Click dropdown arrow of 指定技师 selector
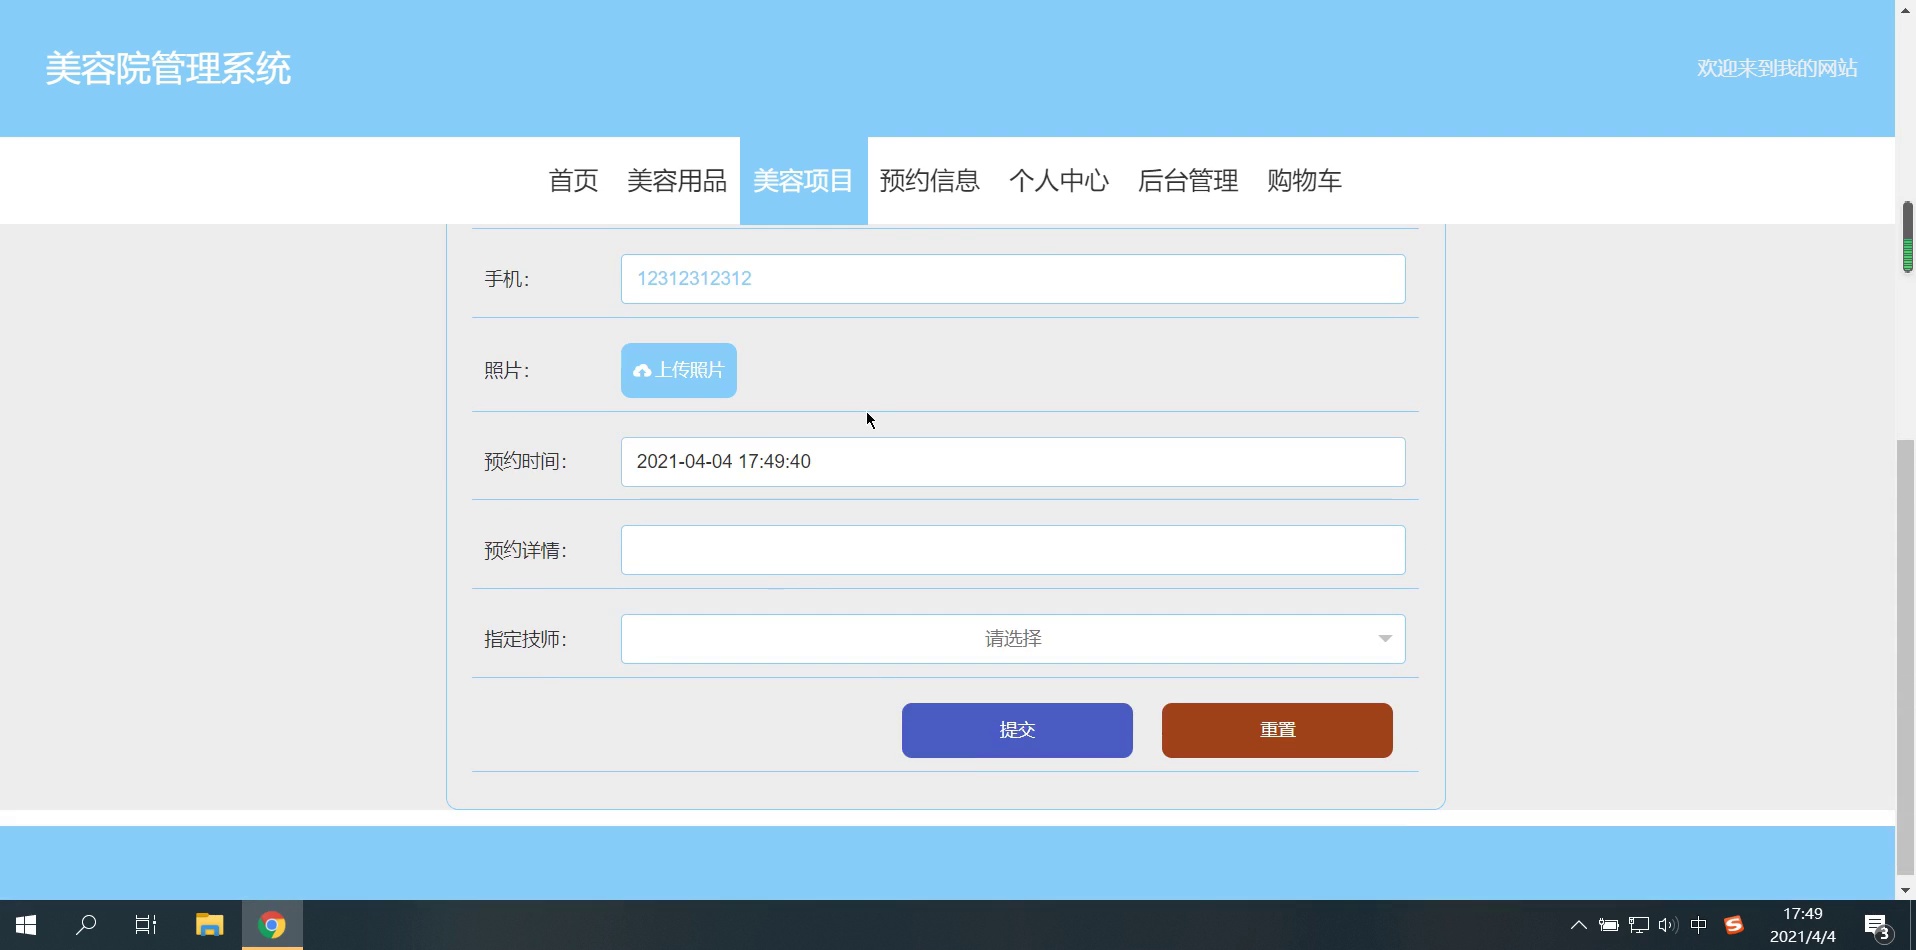 (x=1385, y=639)
